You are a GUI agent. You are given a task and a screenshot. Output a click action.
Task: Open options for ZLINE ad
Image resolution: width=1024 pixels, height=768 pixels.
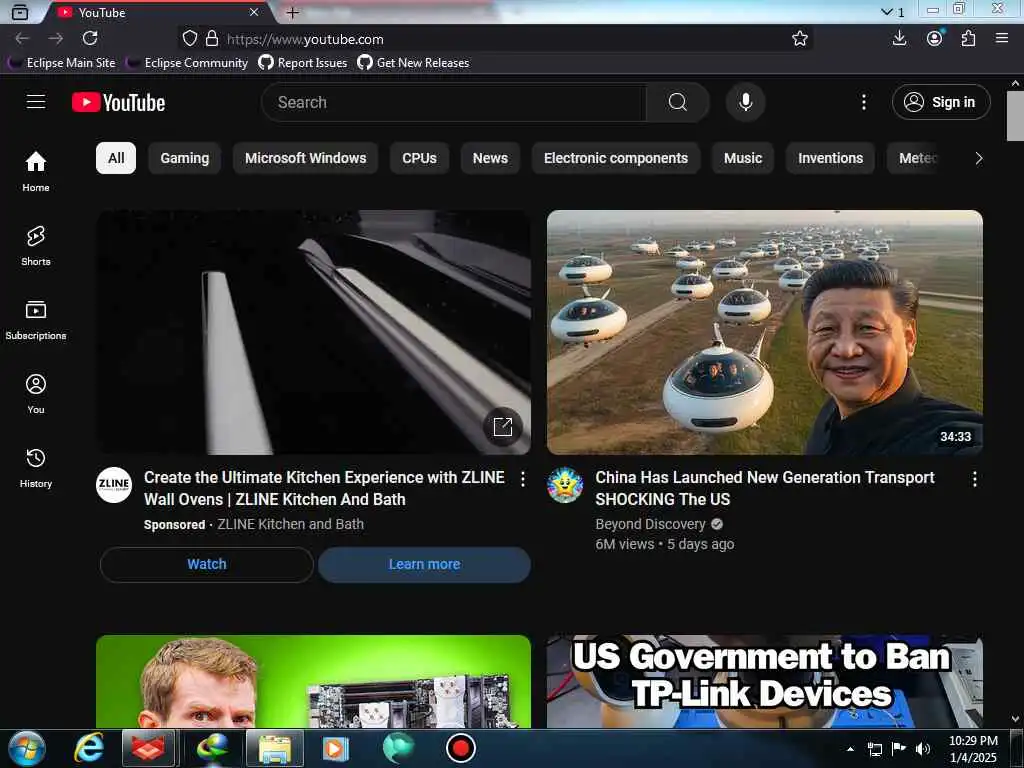point(522,479)
